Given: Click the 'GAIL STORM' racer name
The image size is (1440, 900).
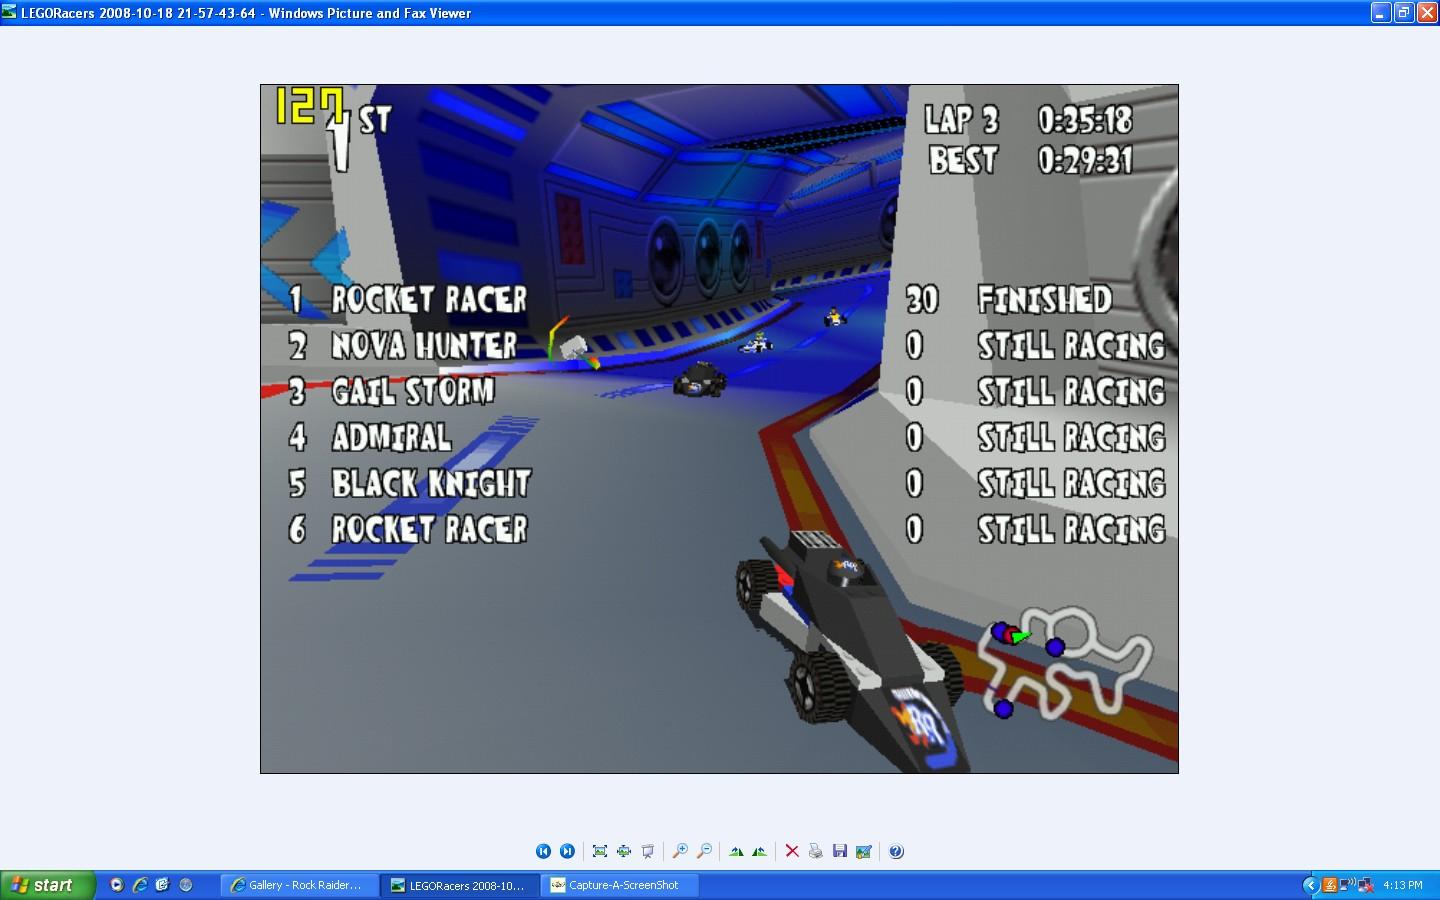Looking at the screenshot, I should tap(413, 391).
